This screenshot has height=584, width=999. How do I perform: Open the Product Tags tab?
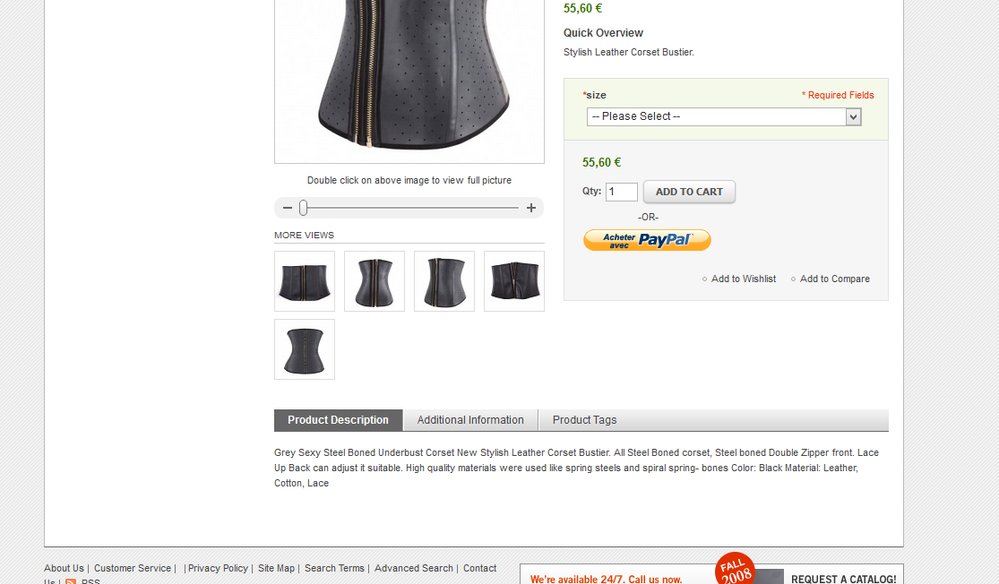coord(584,420)
